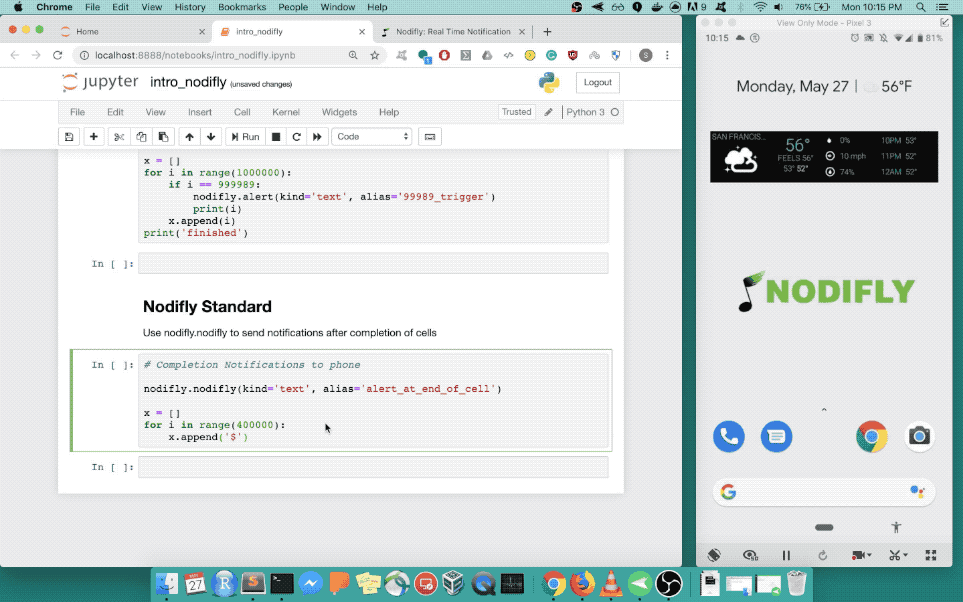Click the Trusted notebook indicator
963x602 pixels.
(516, 112)
